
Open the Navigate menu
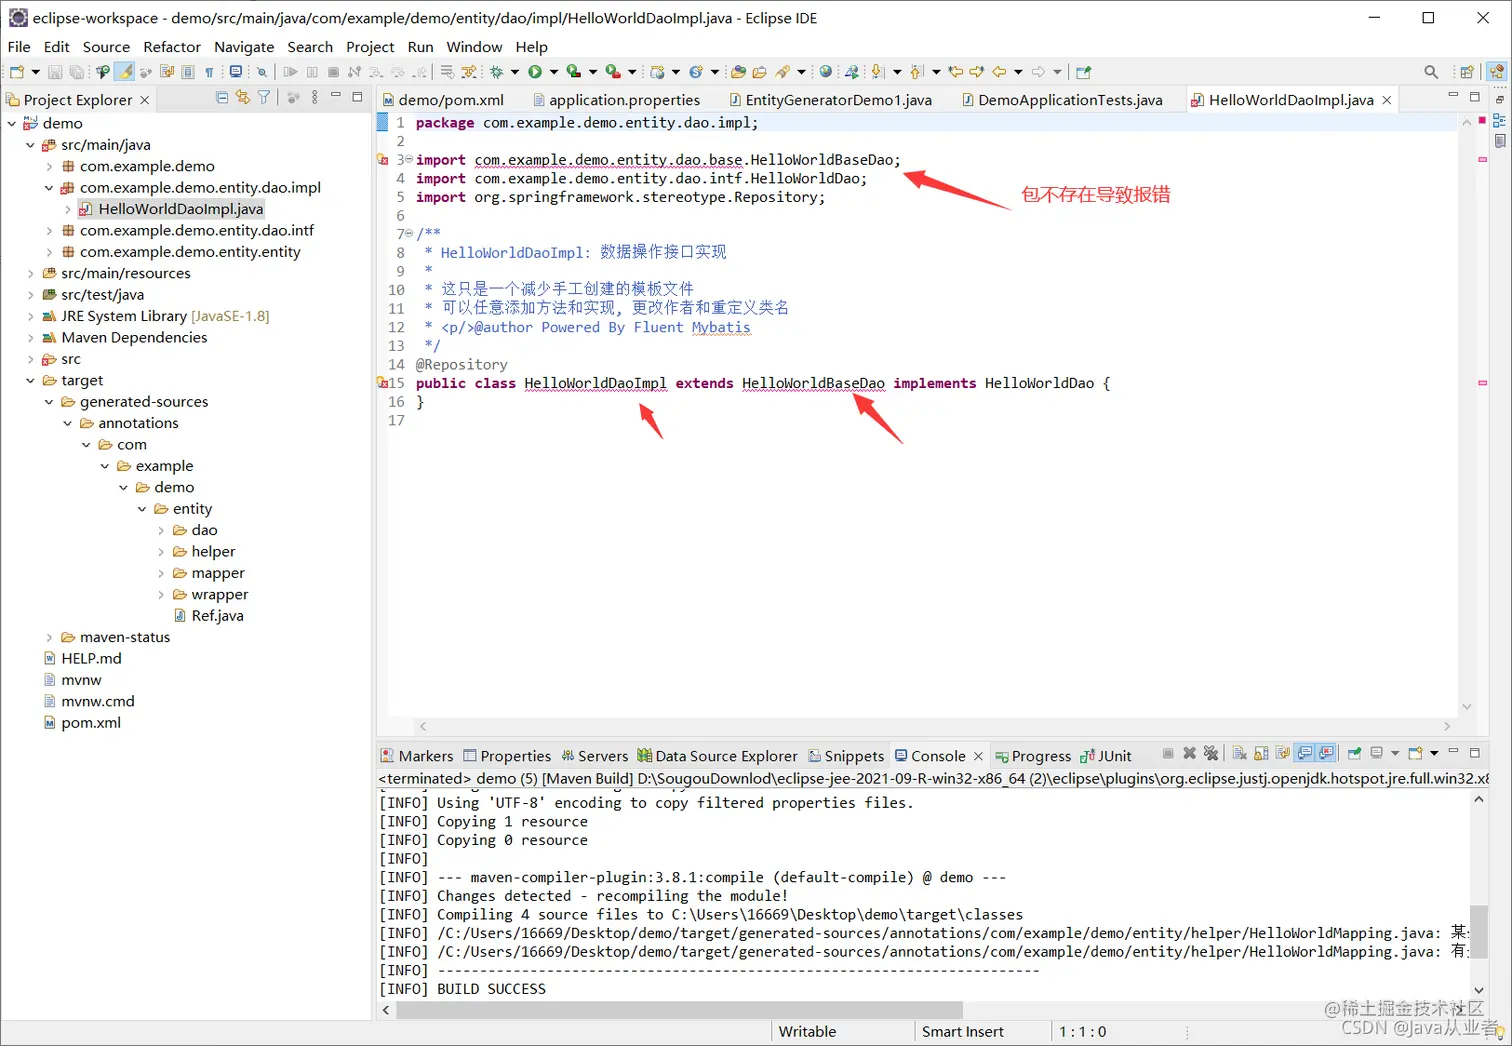[244, 47]
